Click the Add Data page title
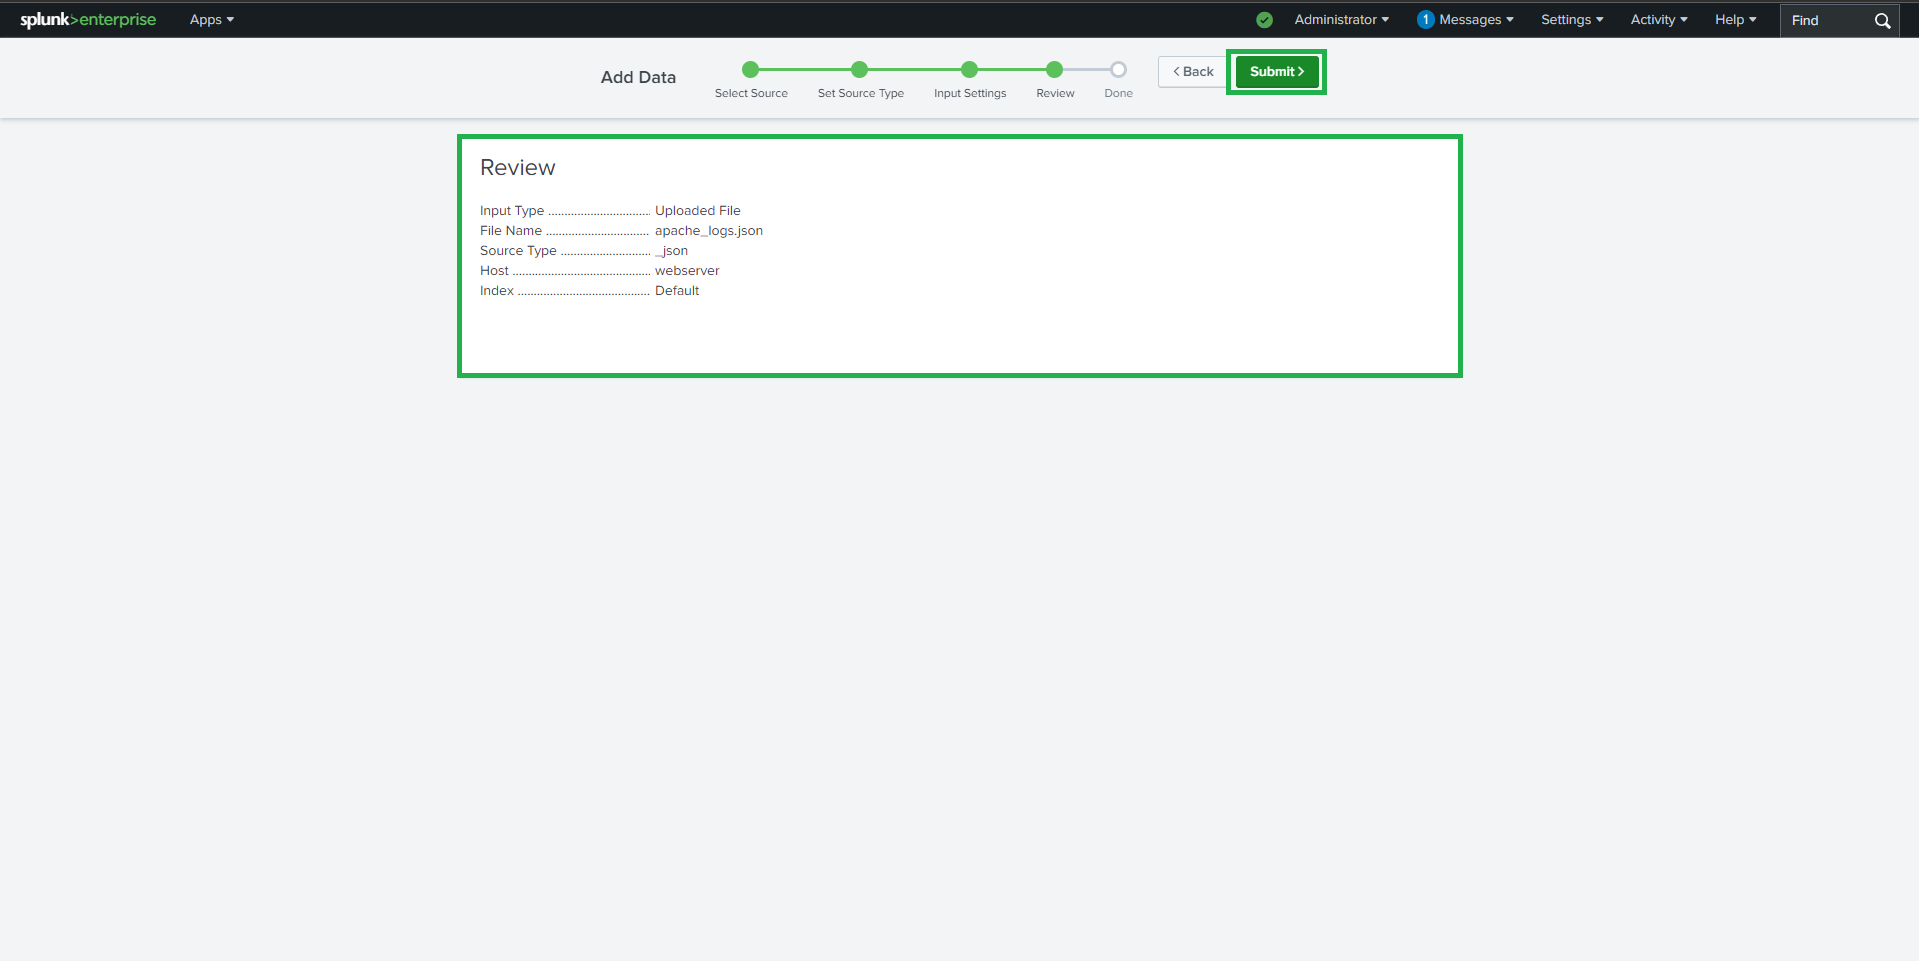 click(638, 77)
